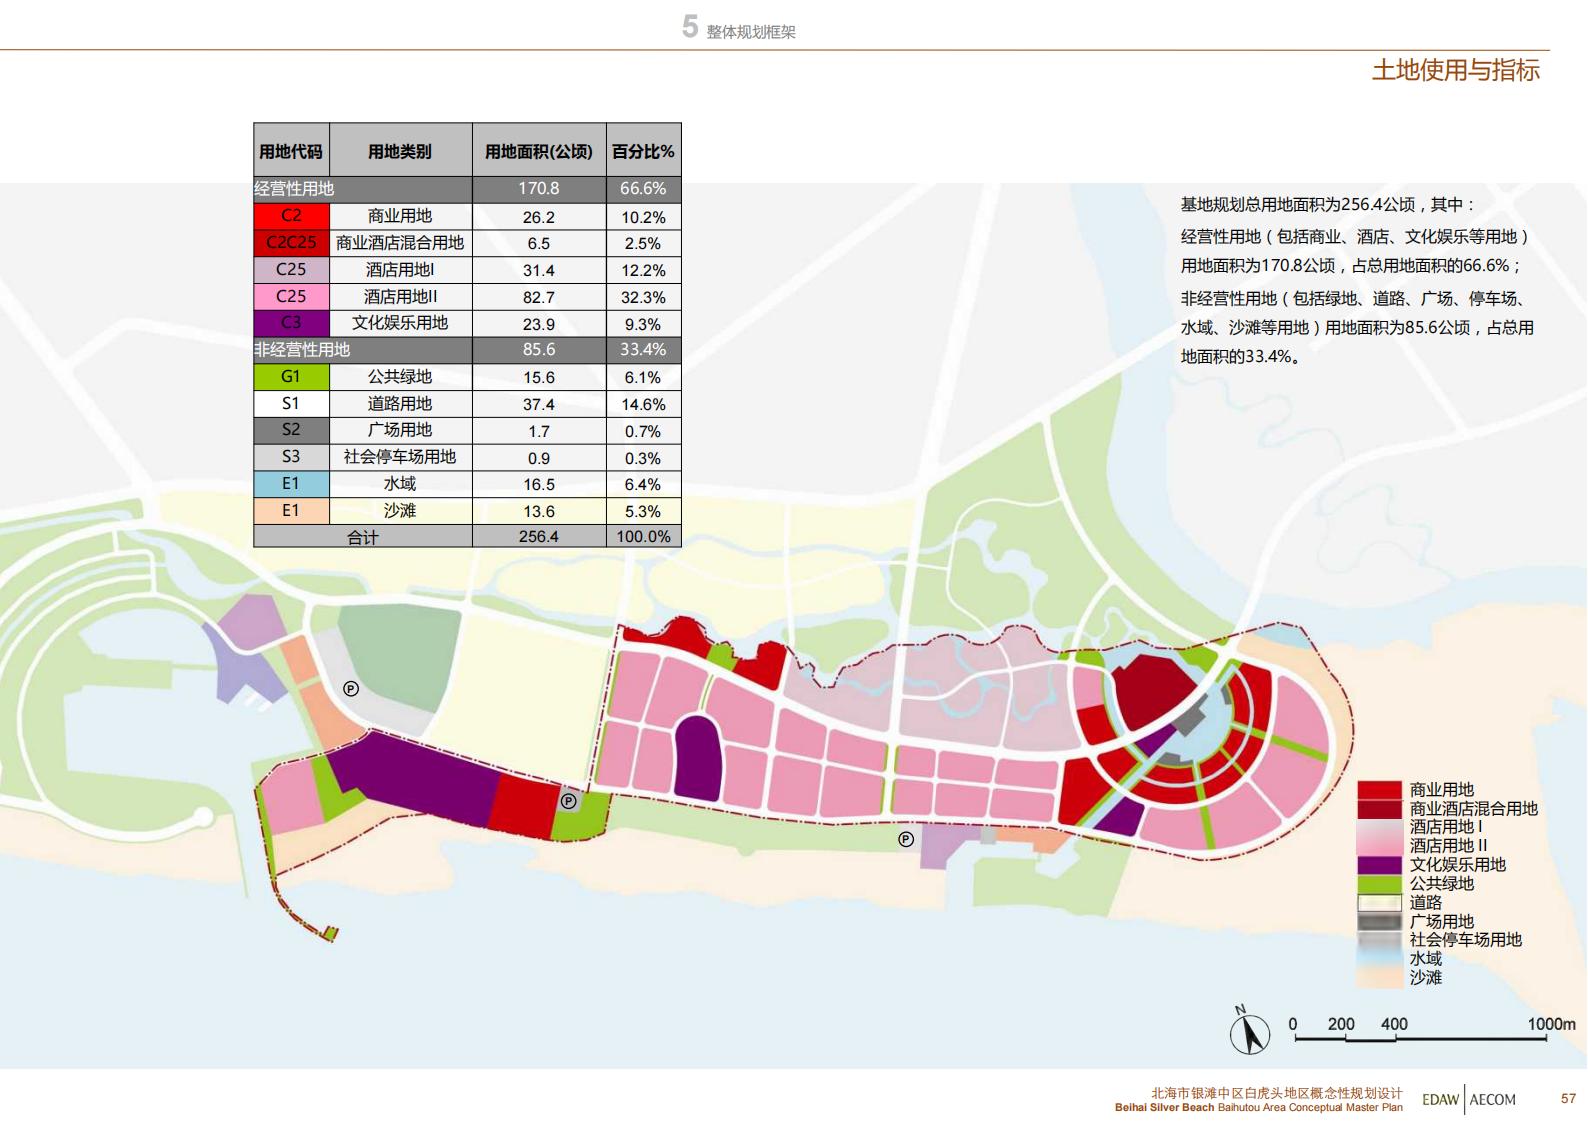
Task: Click the legend swatch beside 酒店用地 II
Action: point(1380,846)
